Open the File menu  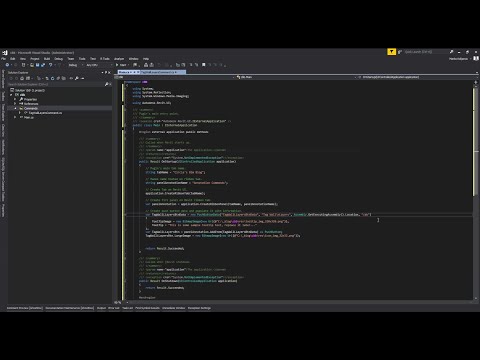point(3,59)
